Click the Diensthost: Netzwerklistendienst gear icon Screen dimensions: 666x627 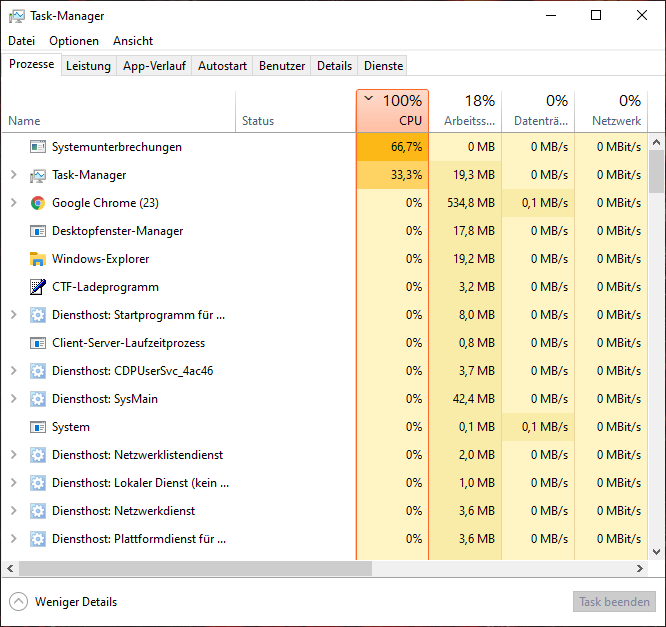coord(38,455)
